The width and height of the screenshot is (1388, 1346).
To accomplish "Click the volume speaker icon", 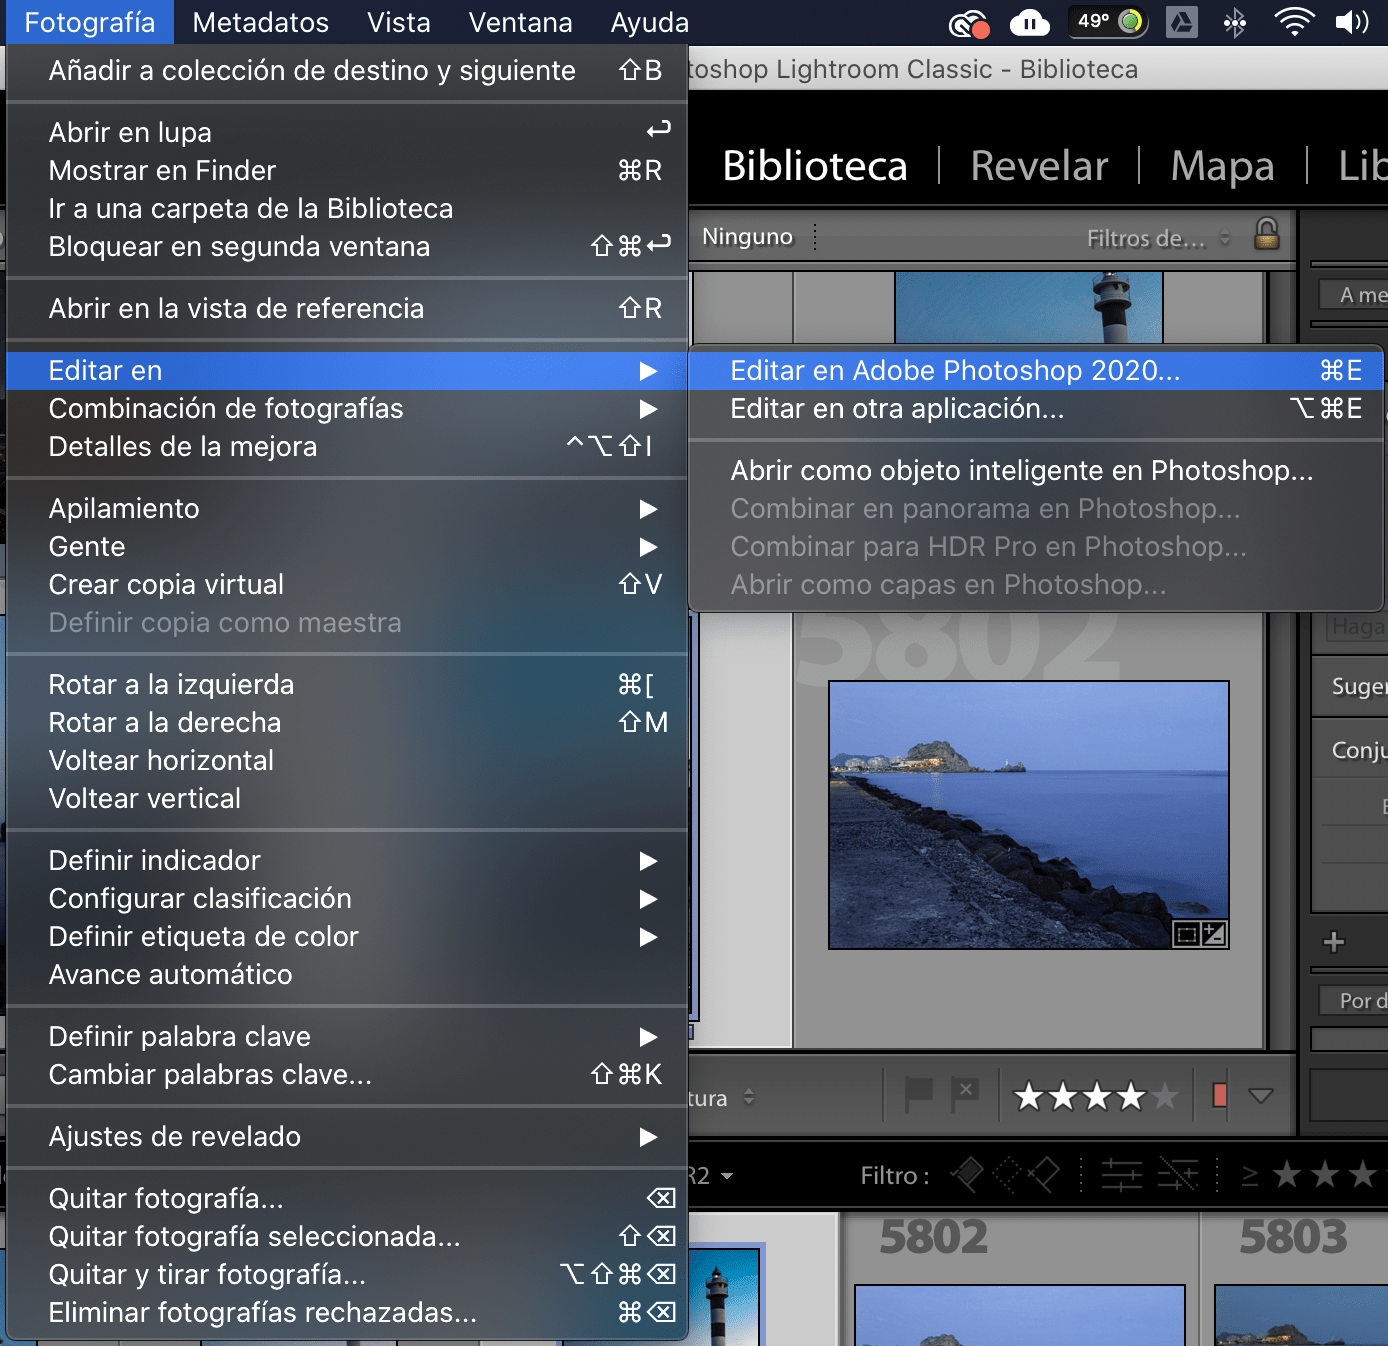I will [1352, 22].
